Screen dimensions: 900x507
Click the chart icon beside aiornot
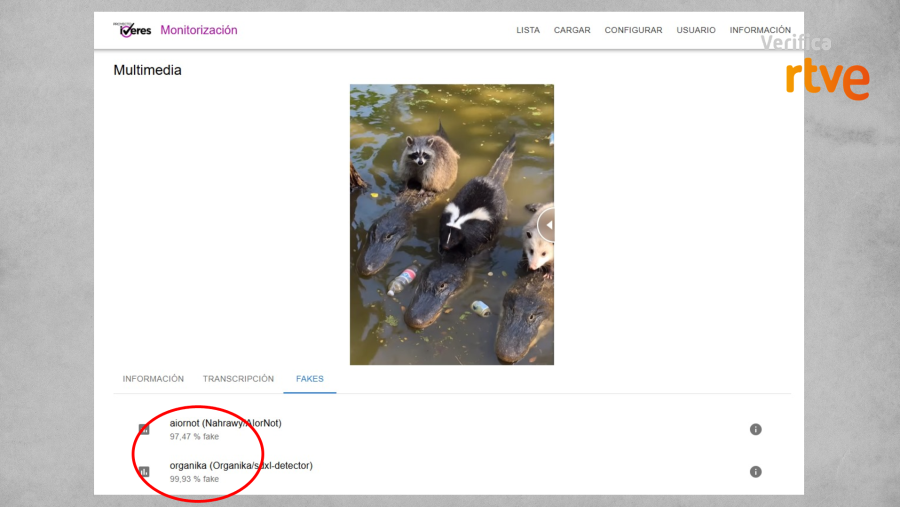(144, 430)
